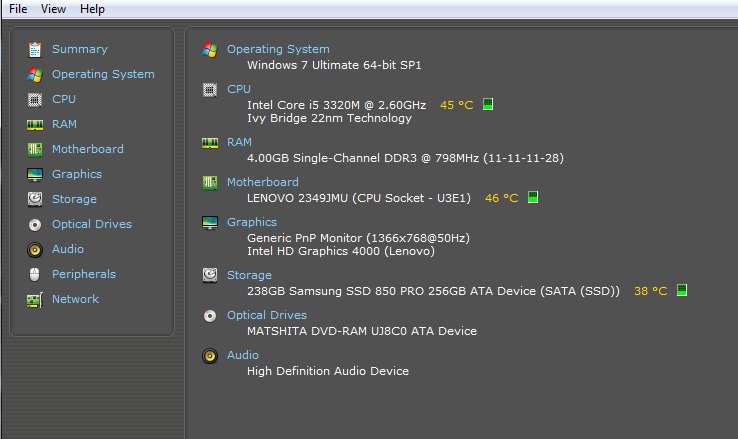
Task: Click the green indicator beside storage temperature
Action: coord(682,291)
